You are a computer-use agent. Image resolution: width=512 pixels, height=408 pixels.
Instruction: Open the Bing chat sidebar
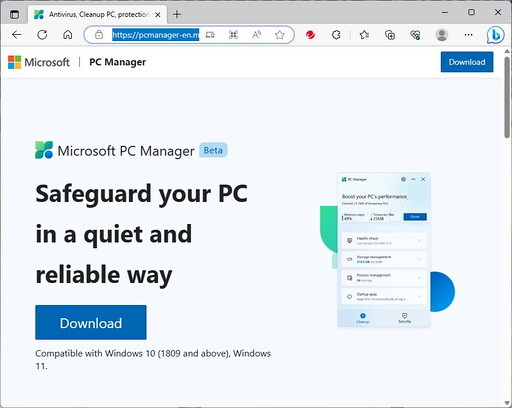pyautogui.click(x=495, y=35)
